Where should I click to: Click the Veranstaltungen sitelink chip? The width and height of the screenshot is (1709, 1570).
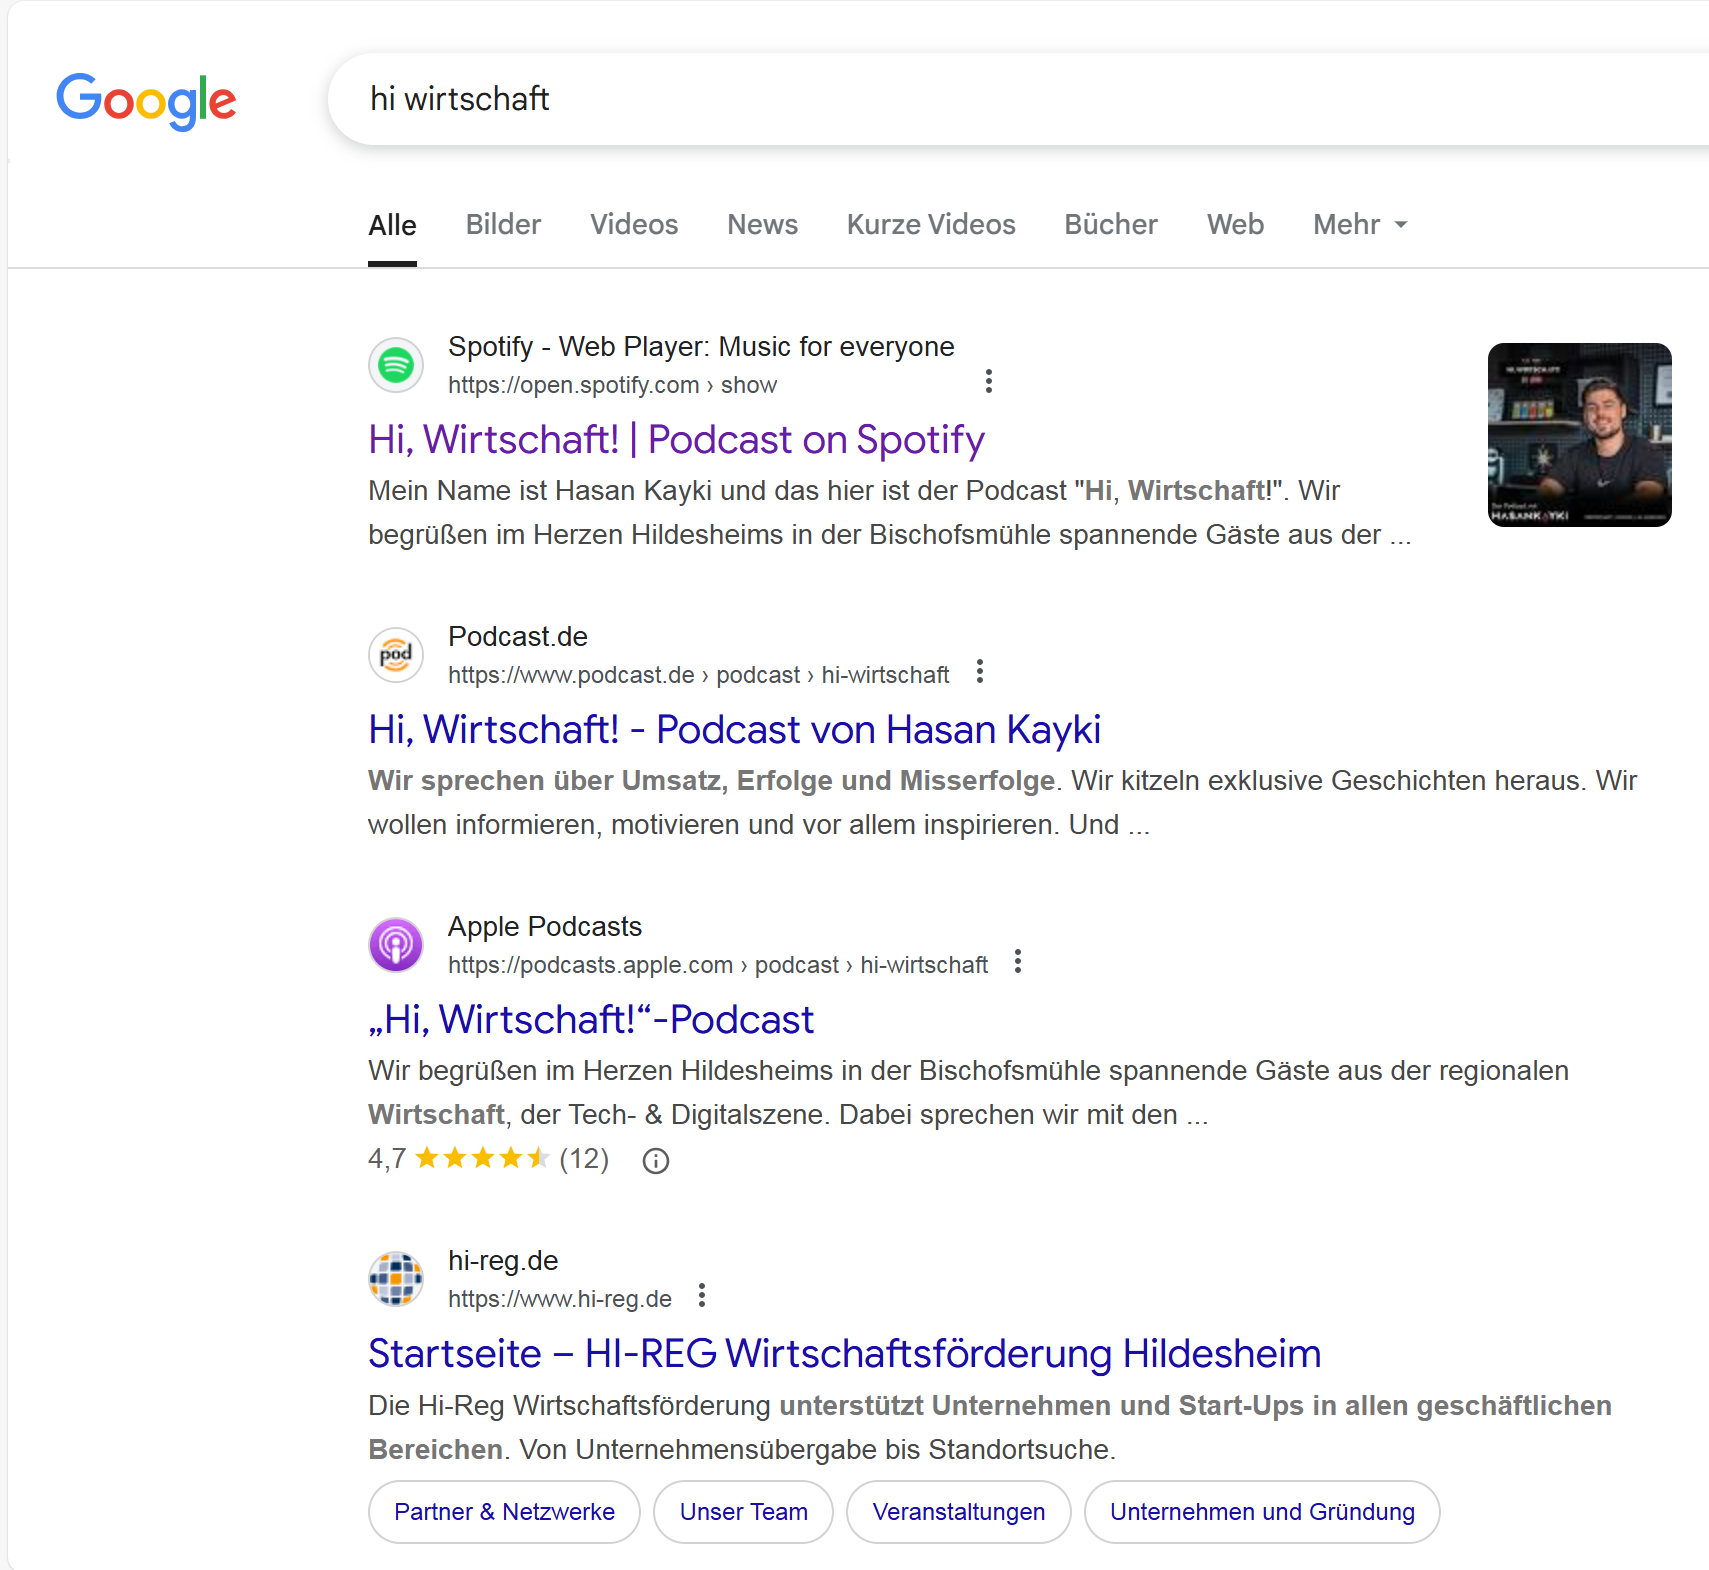pyautogui.click(x=958, y=1512)
